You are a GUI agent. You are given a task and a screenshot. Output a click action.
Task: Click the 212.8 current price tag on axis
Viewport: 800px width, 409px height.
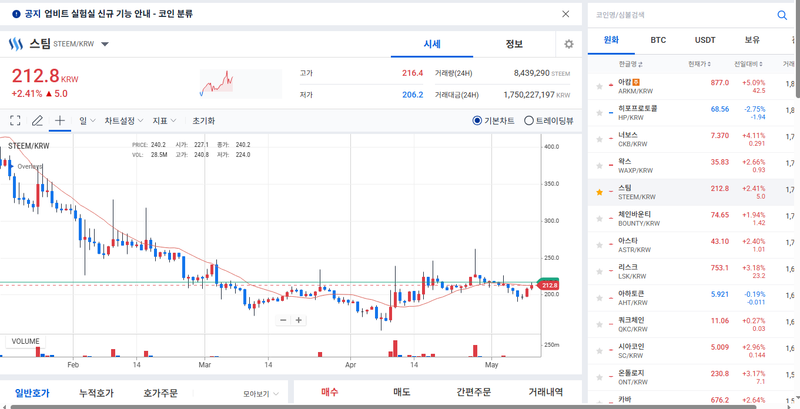tap(548, 286)
